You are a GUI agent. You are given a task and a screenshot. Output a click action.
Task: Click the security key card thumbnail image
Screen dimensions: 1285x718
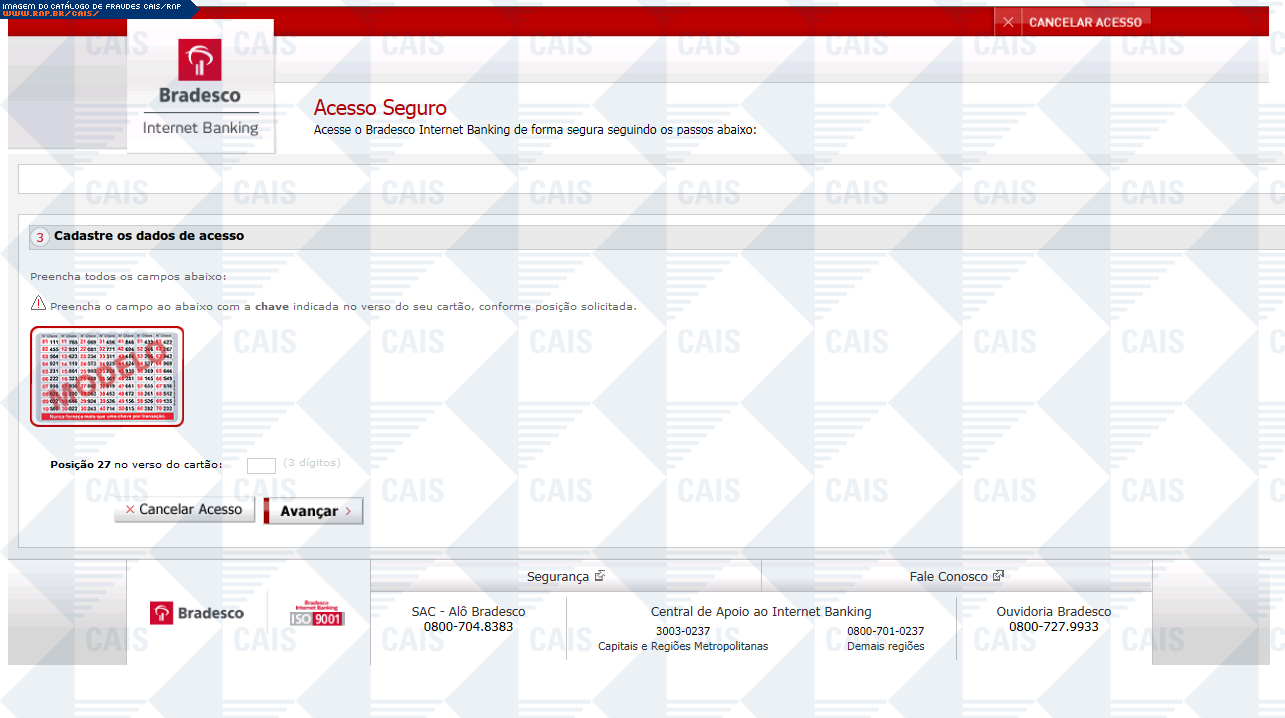(107, 376)
